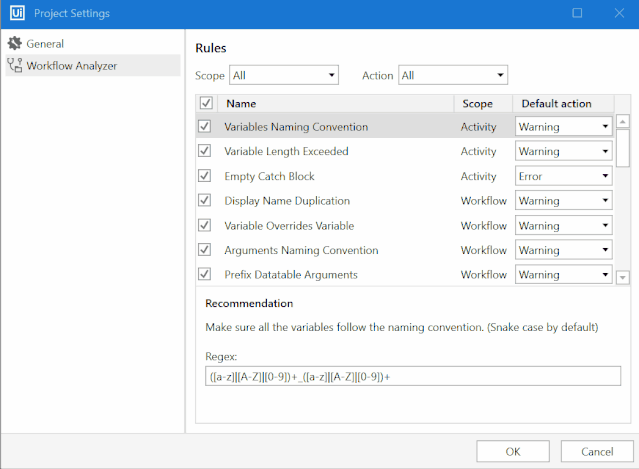The width and height of the screenshot is (639, 469).
Task: Click the General gear icon
Action: [15, 43]
